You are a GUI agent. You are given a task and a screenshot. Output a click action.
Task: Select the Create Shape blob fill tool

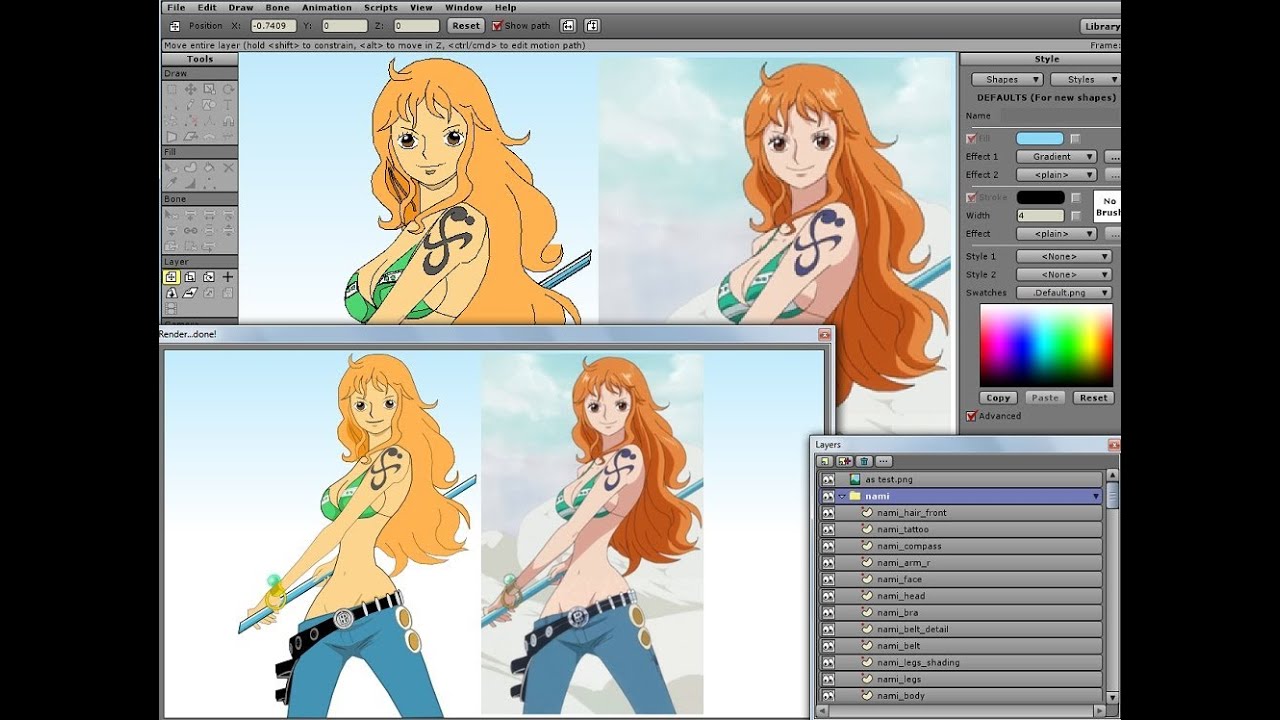(190, 167)
